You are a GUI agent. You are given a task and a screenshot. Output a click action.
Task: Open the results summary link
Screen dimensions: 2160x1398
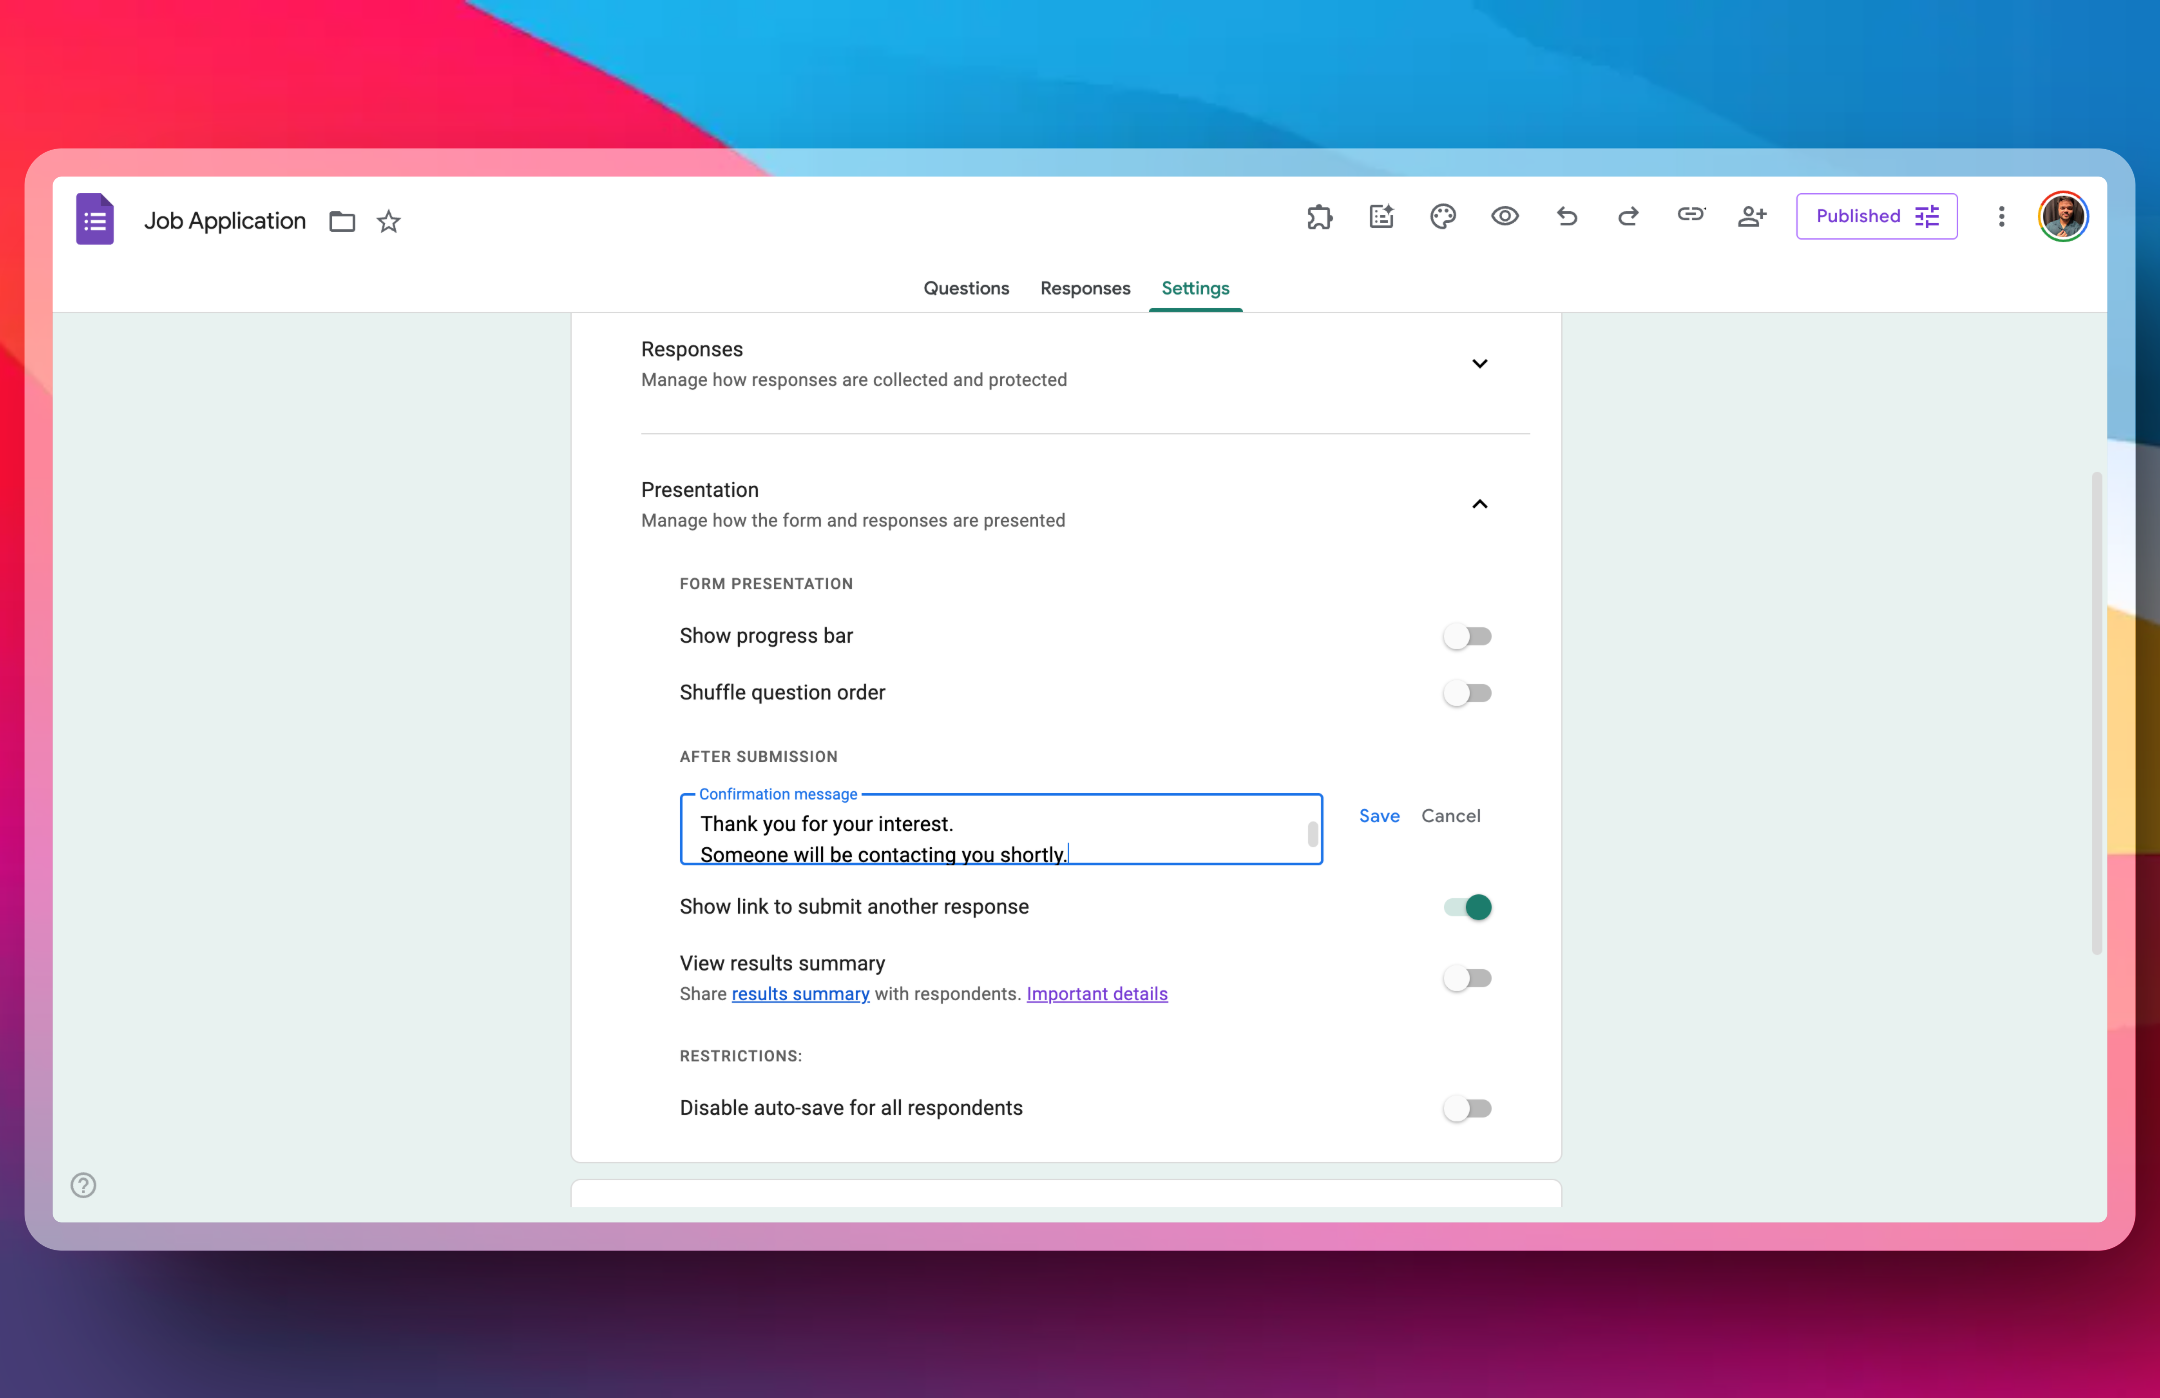coord(799,993)
